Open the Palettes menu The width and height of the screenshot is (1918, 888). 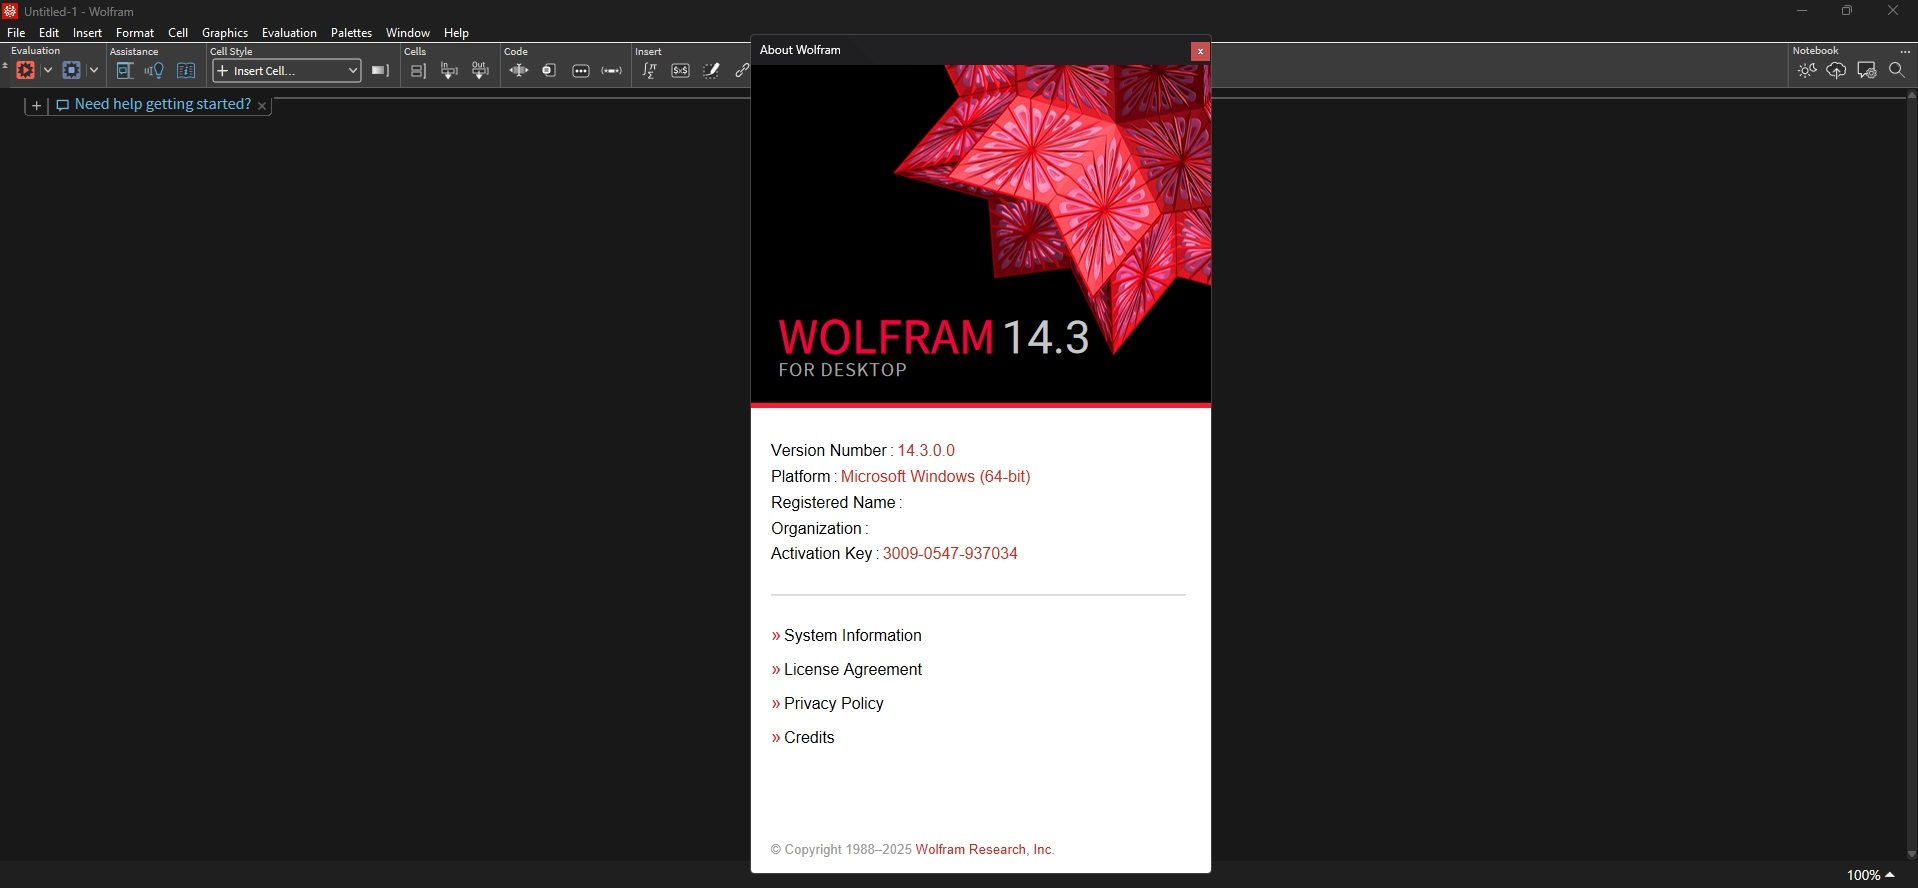coord(352,33)
